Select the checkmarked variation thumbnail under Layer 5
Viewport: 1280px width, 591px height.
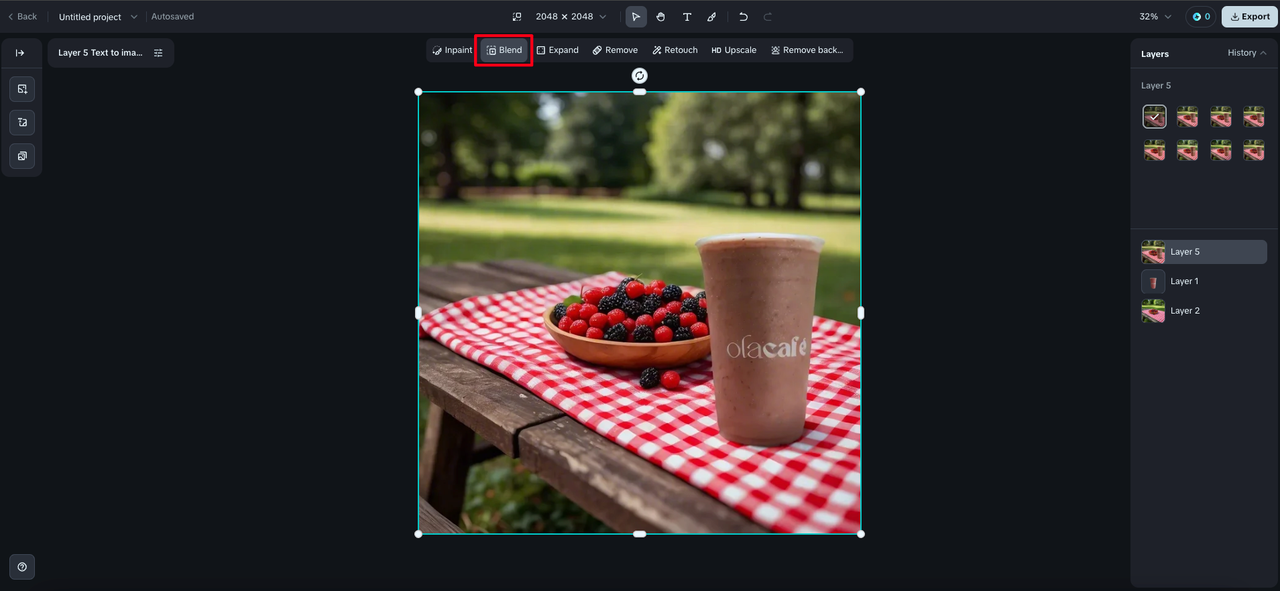pyautogui.click(x=1154, y=117)
